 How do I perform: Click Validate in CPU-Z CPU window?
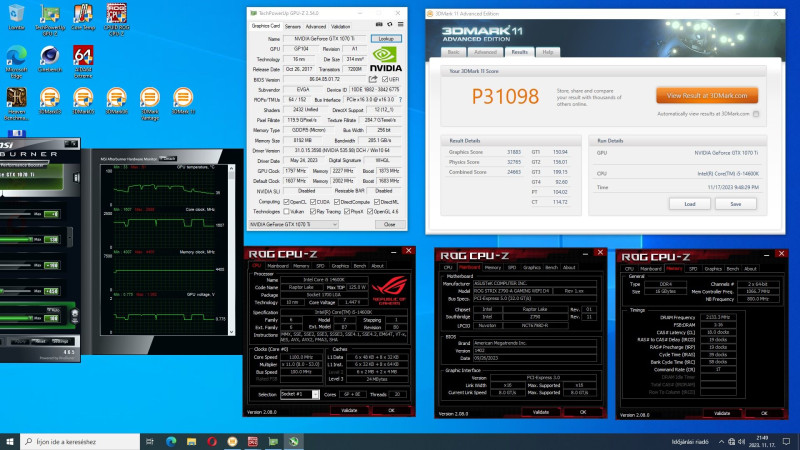349,410
